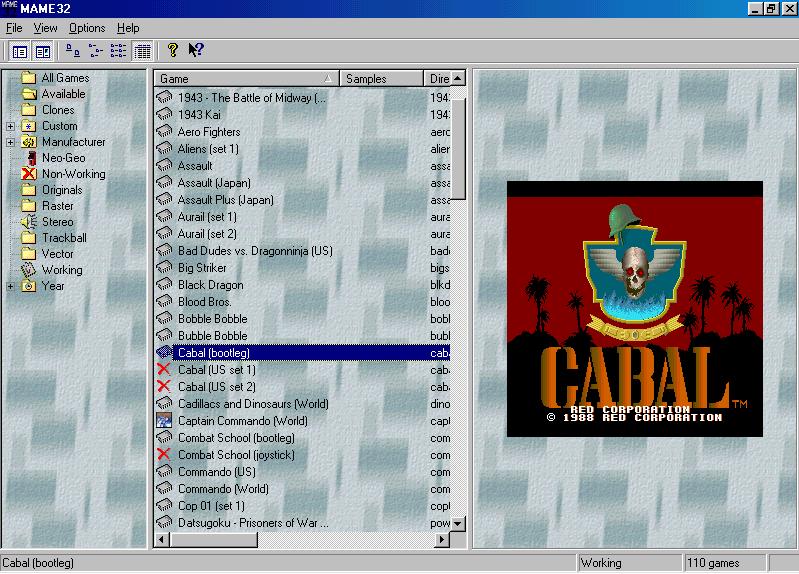The width and height of the screenshot is (799, 574).
Task: Sort by the Game column header
Action: coord(246,79)
